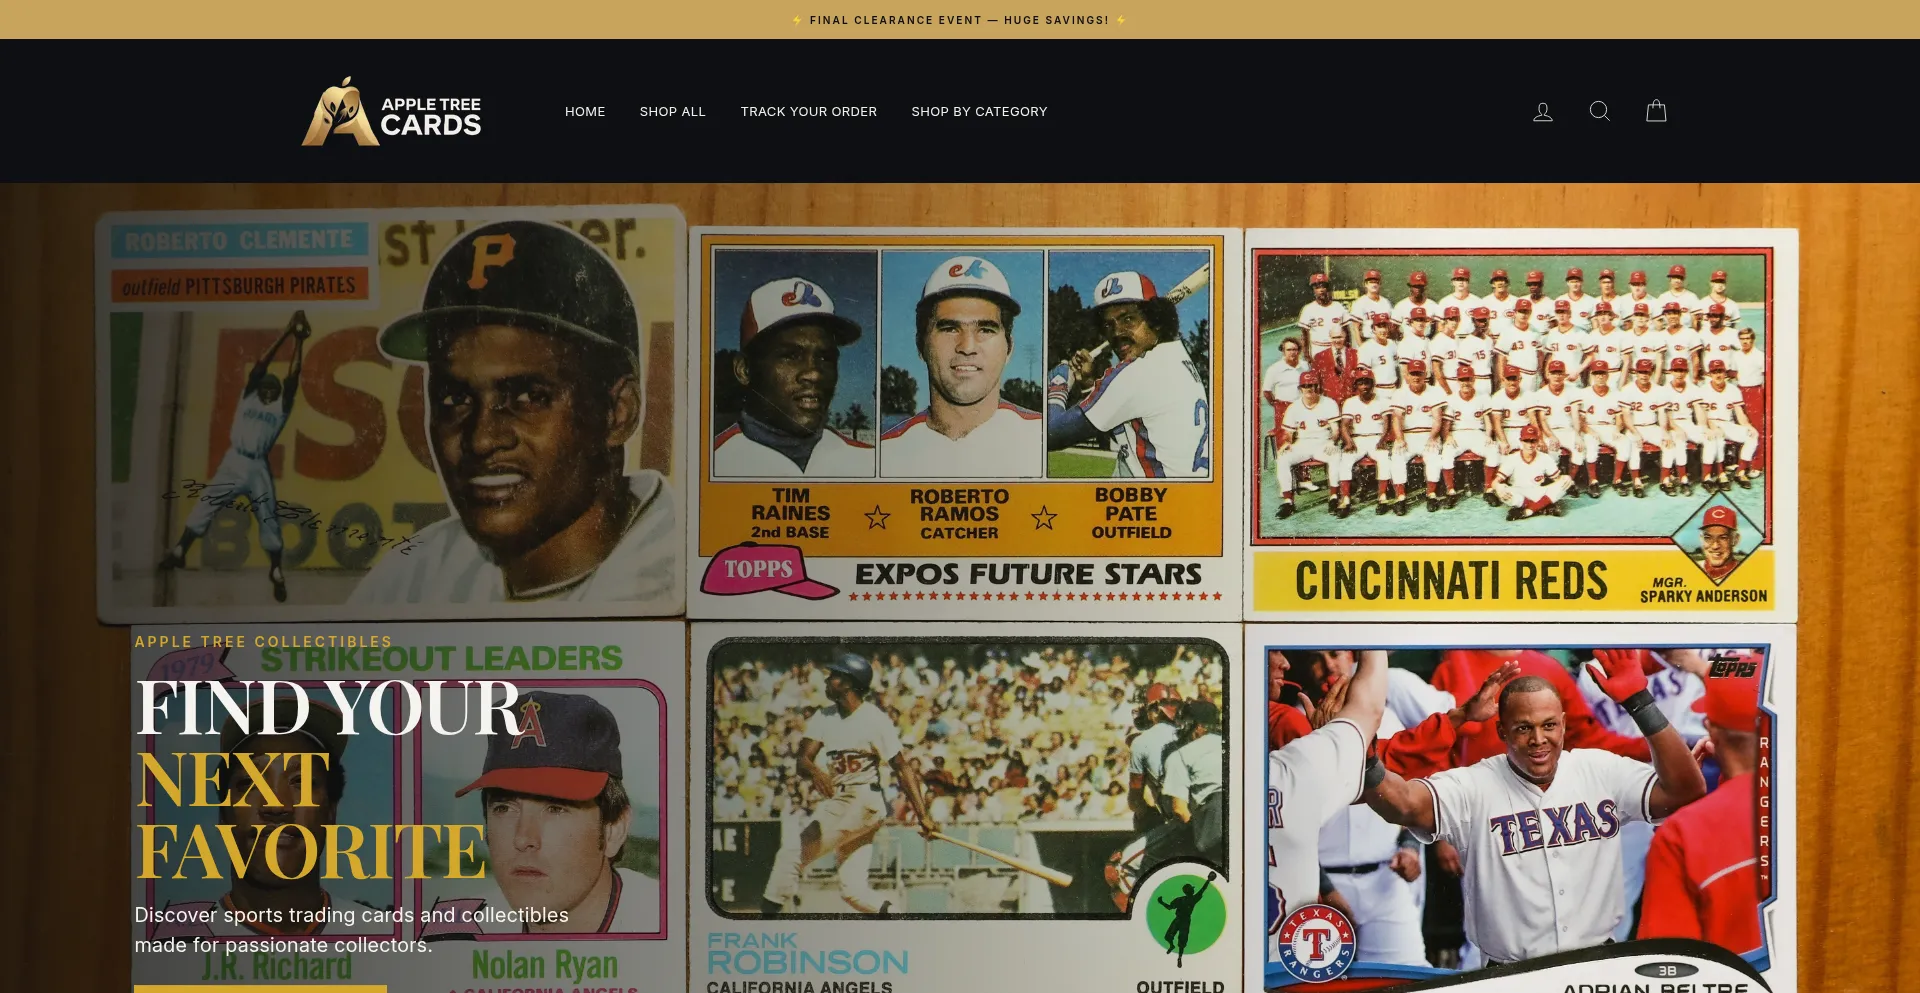This screenshot has height=993, width=1920.
Task: Click the Expos Future Stars card image
Action: coord(965,423)
